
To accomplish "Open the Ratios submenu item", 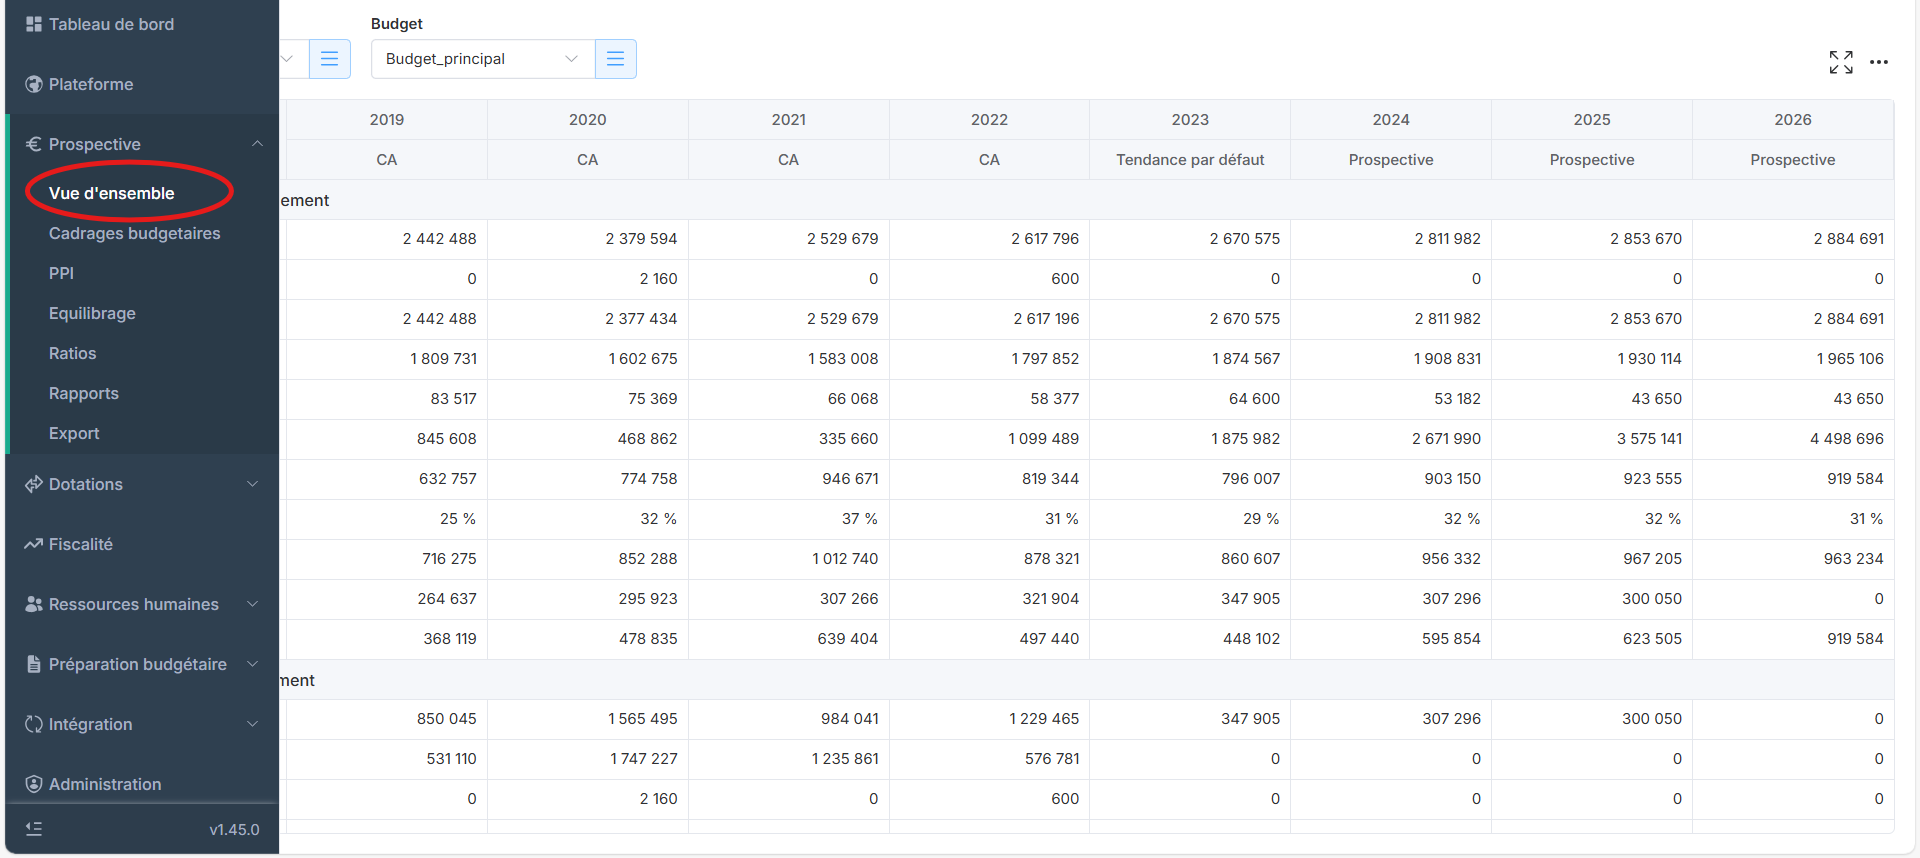I will point(72,353).
